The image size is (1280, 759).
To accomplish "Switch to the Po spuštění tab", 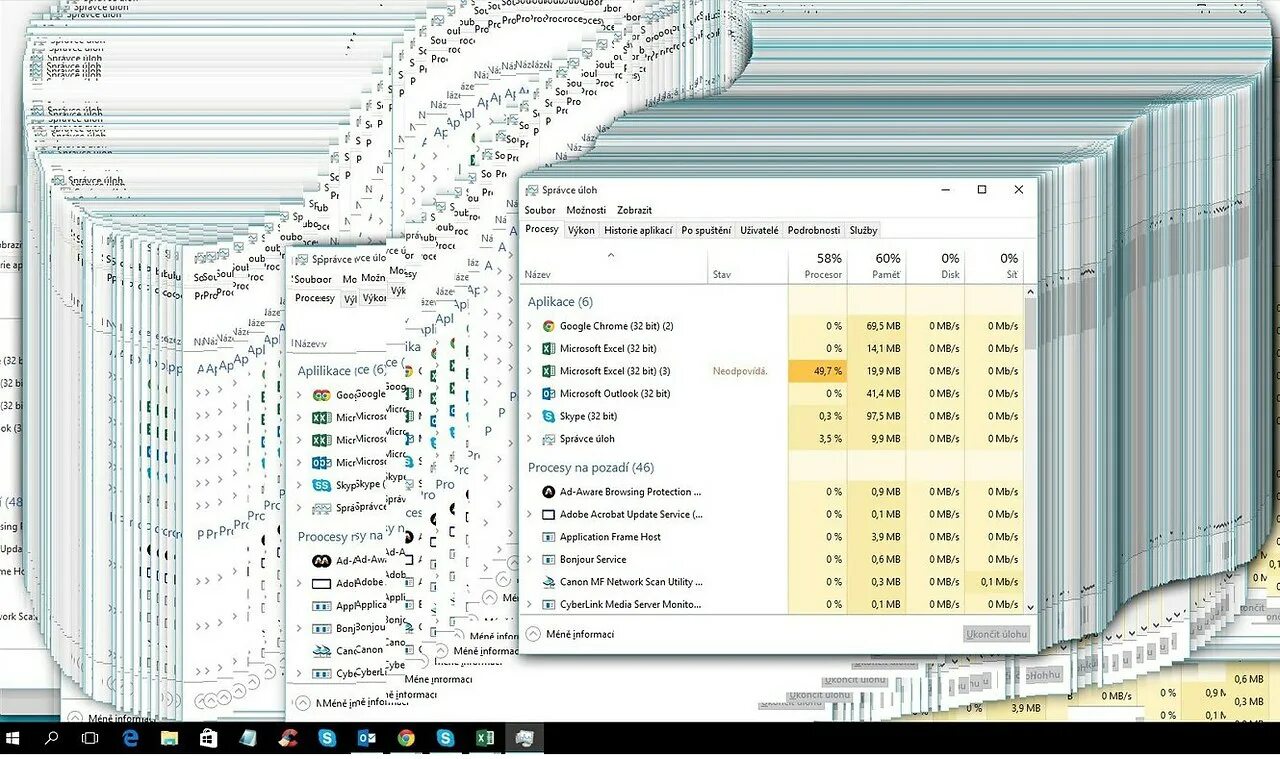I will [706, 230].
